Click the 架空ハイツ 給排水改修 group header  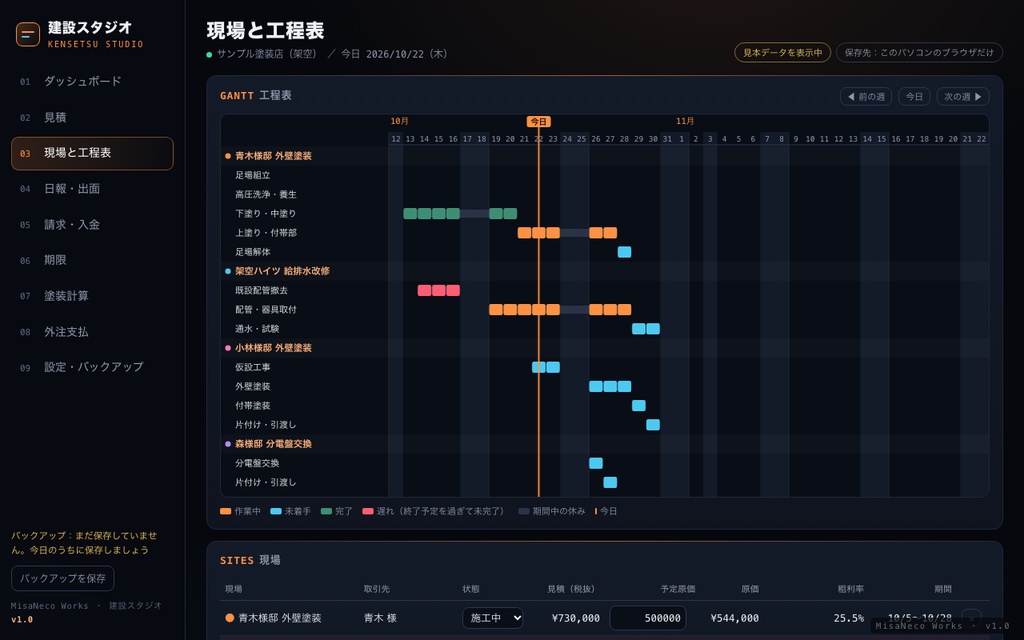pos(282,271)
